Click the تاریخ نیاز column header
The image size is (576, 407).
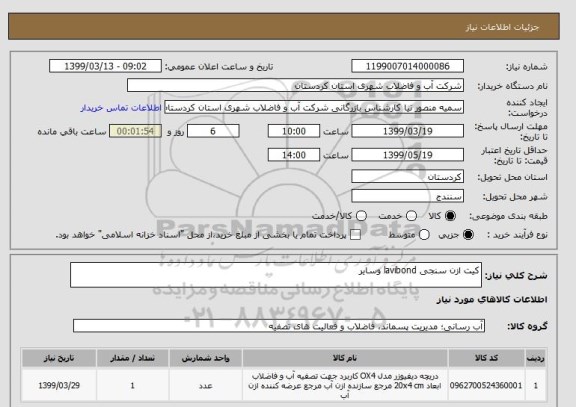(x=59, y=358)
